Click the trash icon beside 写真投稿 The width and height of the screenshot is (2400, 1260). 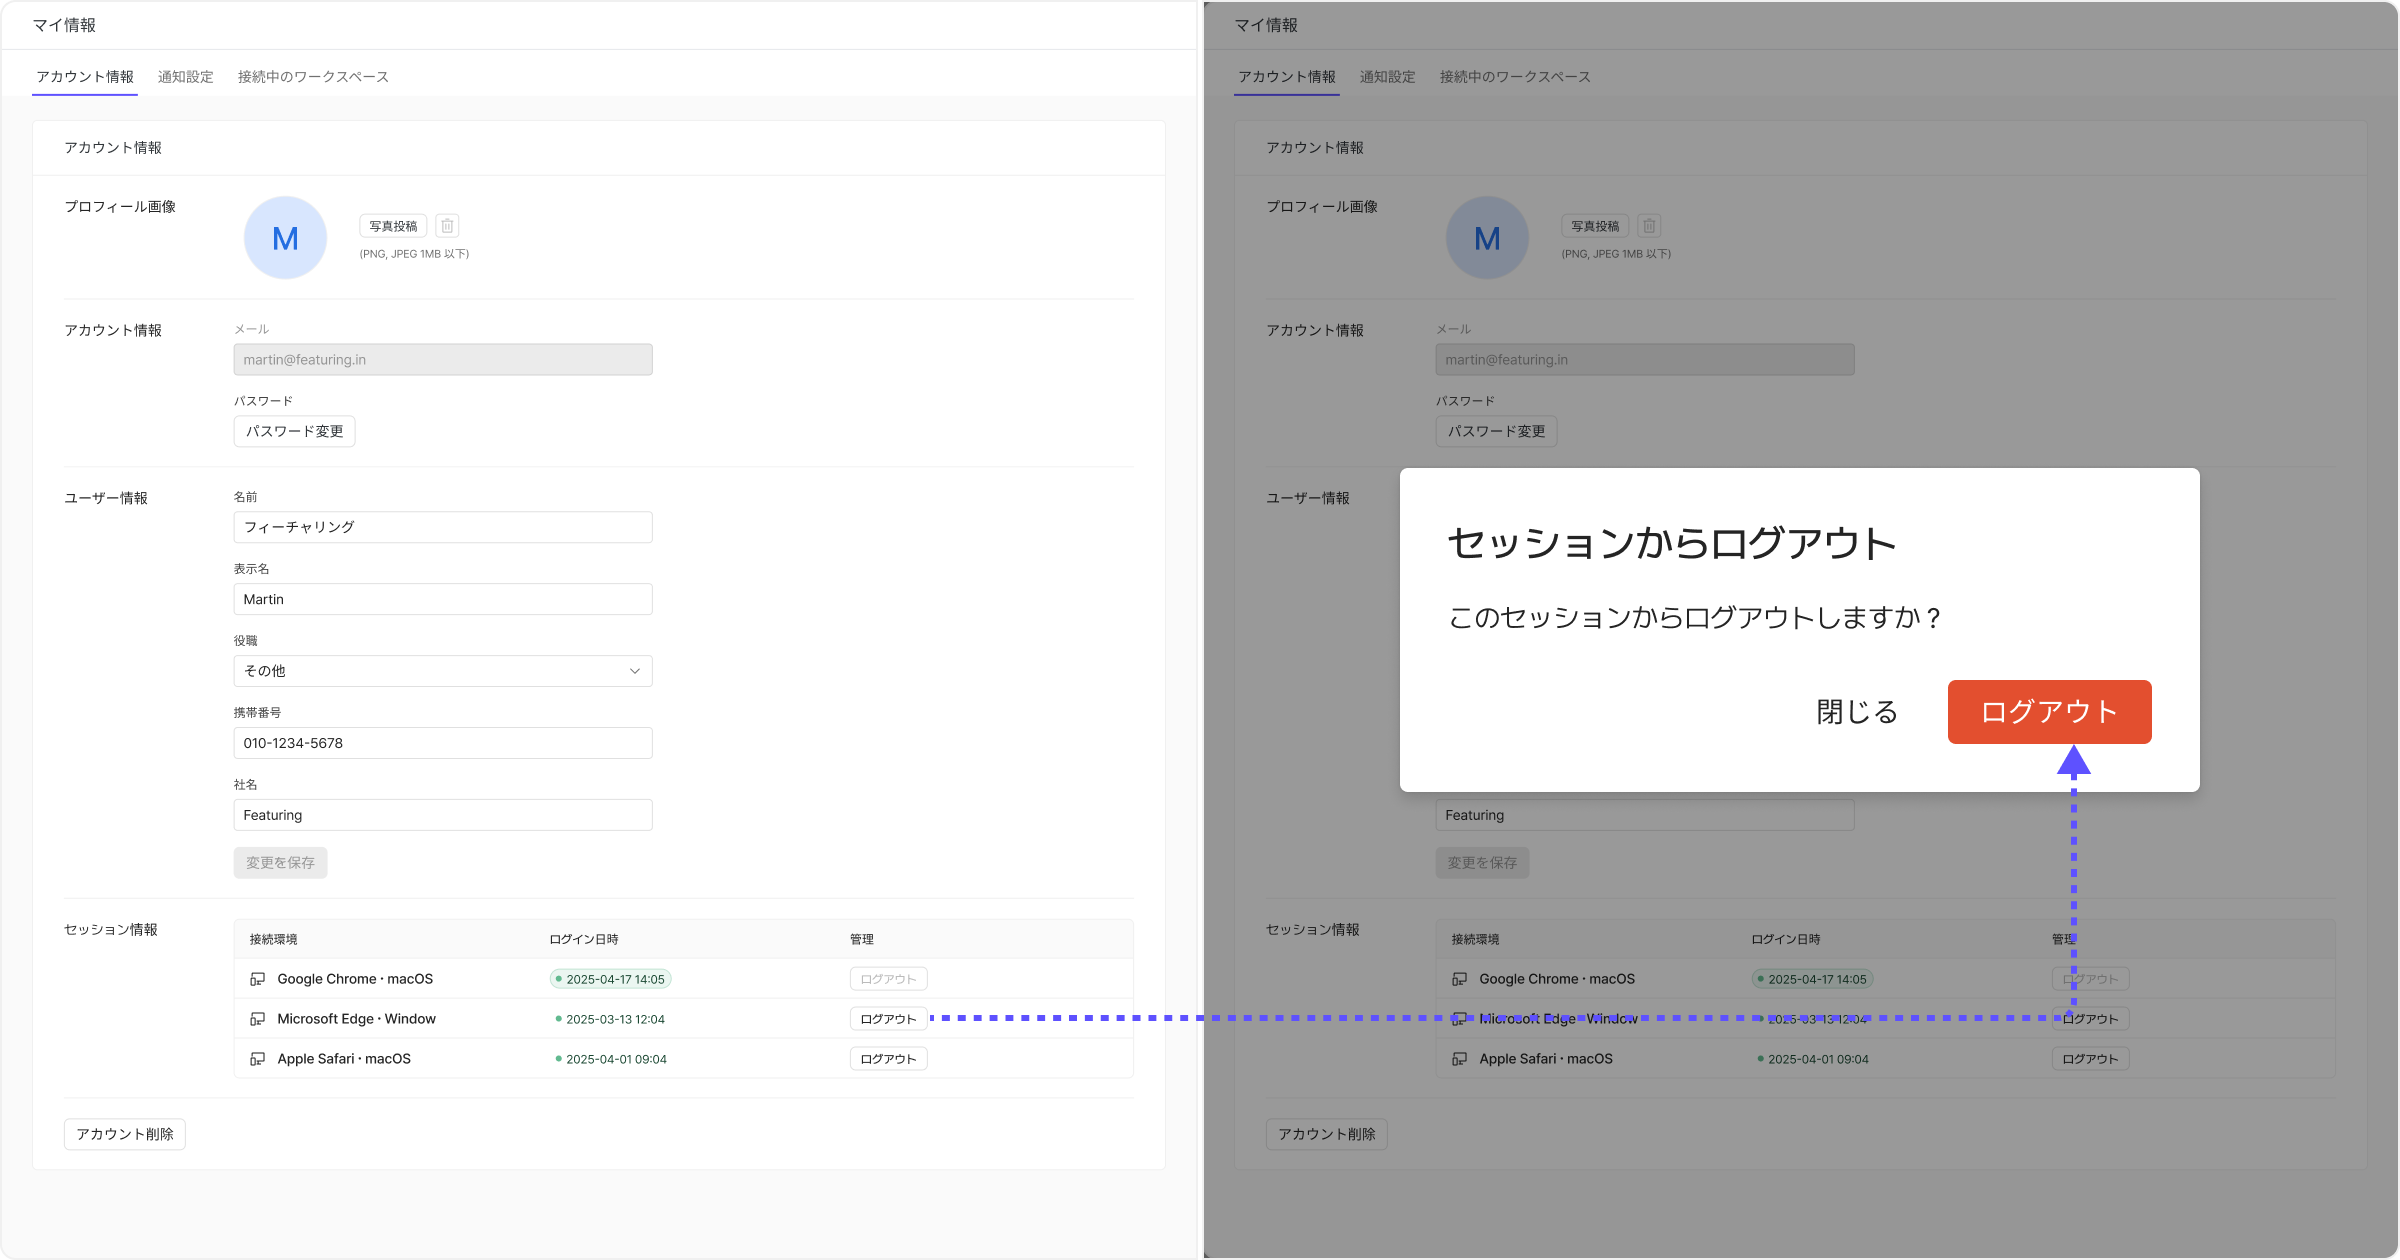[447, 226]
